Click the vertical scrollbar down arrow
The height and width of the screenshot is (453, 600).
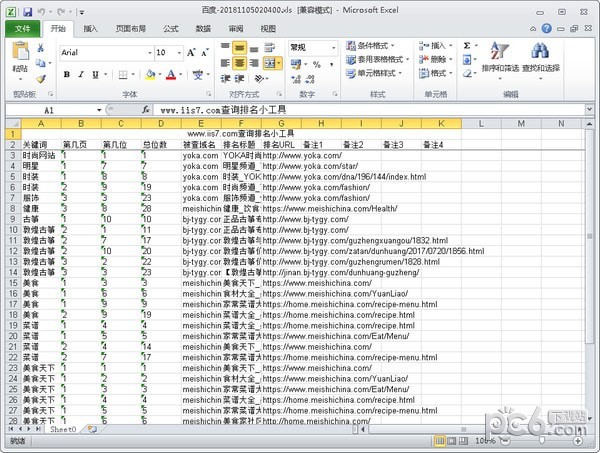pyautogui.click(x=589, y=418)
